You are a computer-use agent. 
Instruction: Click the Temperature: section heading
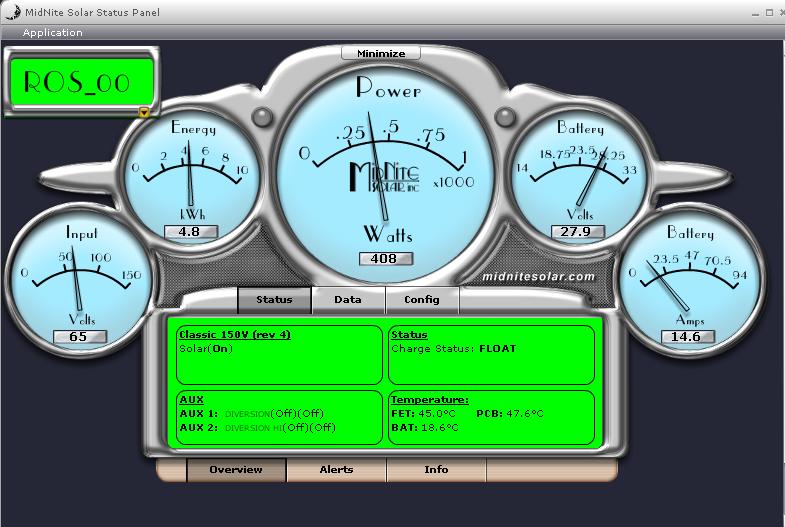430,399
